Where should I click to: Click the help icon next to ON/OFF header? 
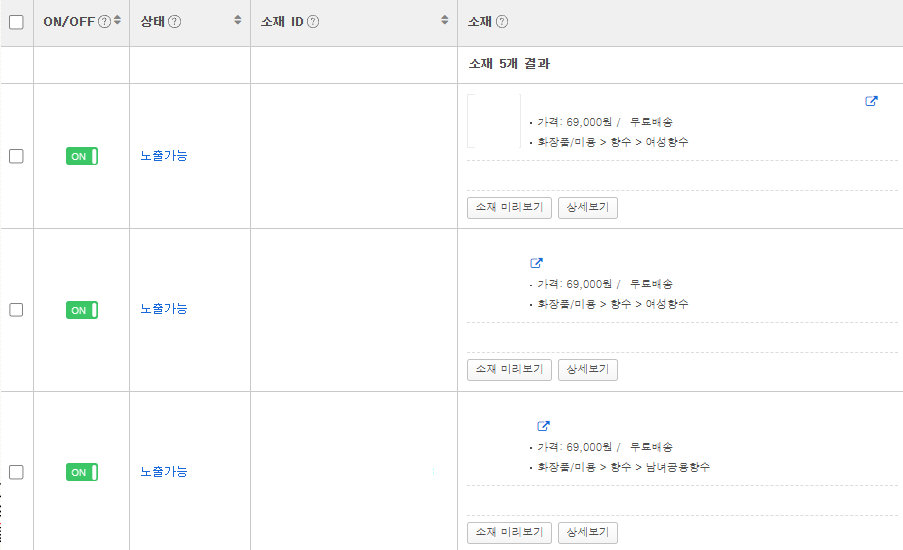tap(105, 22)
